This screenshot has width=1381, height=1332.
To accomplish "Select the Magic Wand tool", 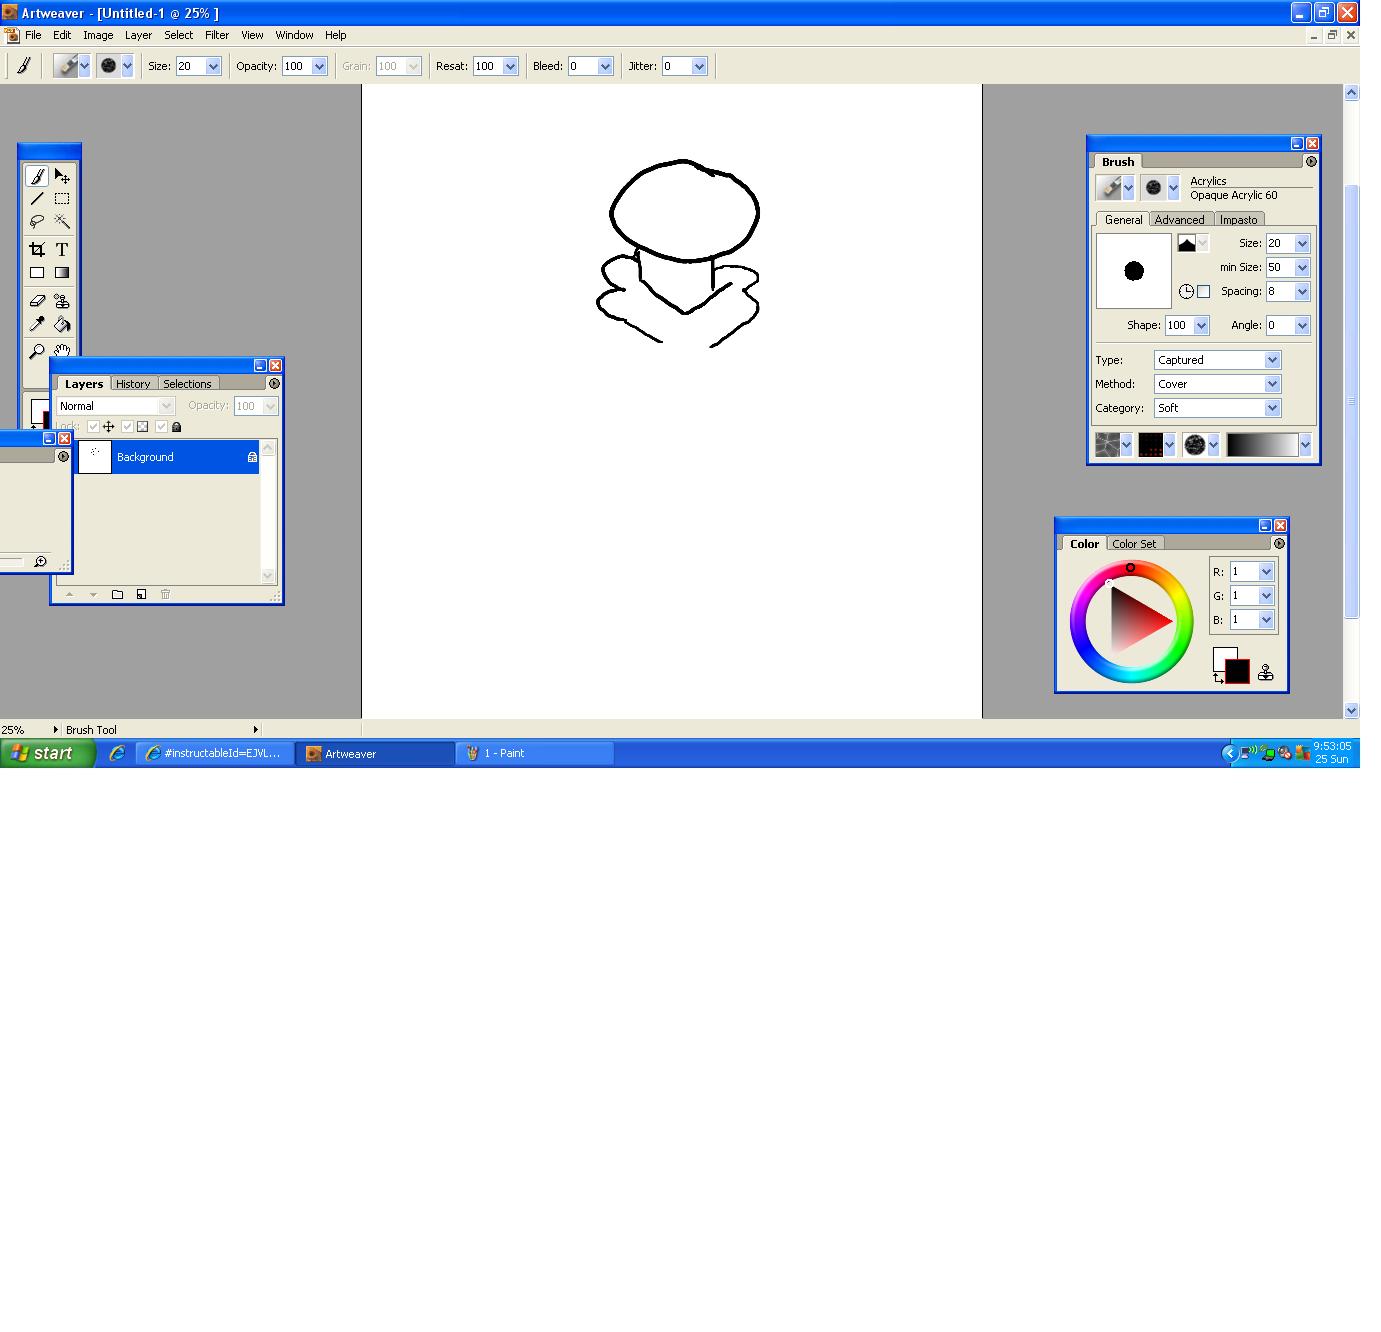I will [x=62, y=221].
